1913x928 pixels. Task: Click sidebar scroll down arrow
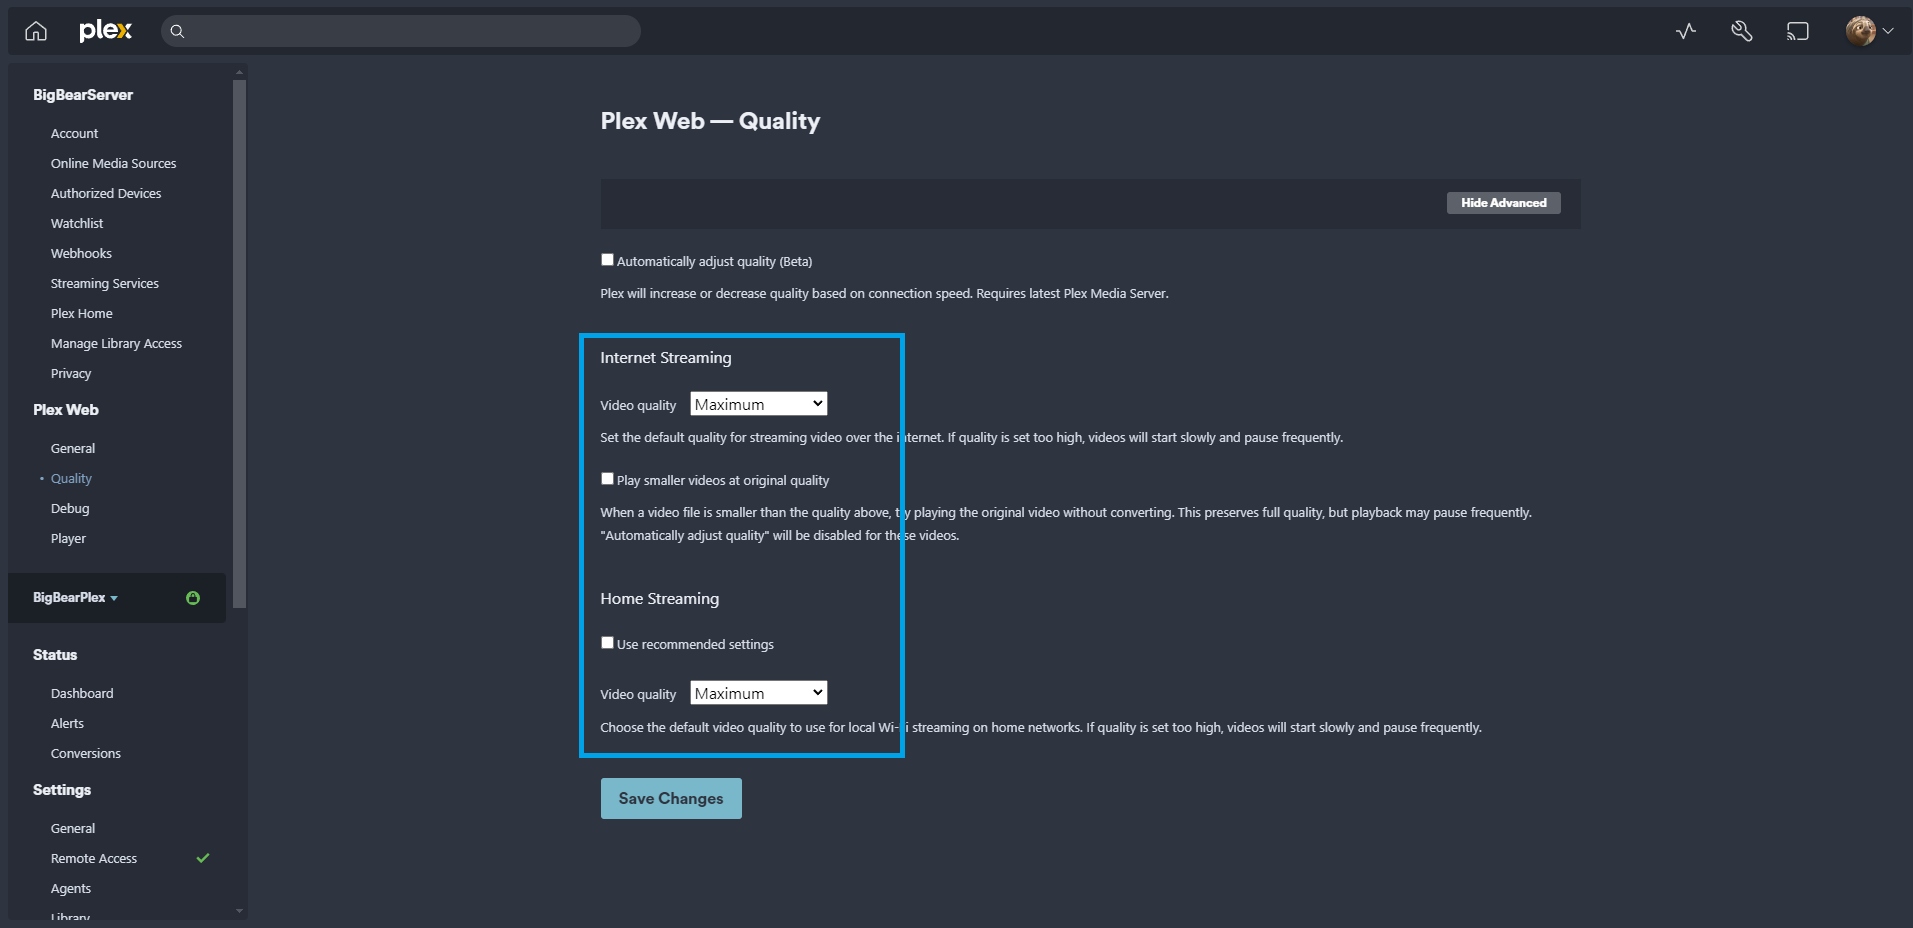(x=239, y=911)
